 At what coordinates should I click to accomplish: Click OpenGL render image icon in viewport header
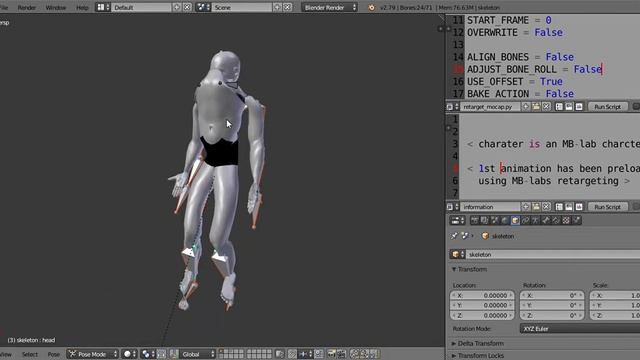point(331,353)
